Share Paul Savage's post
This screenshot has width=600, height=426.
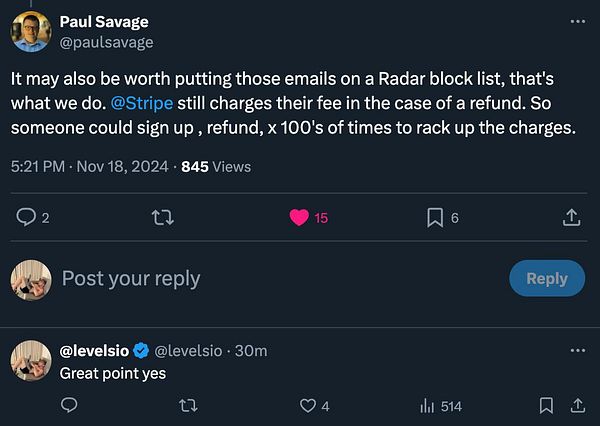pos(572,217)
